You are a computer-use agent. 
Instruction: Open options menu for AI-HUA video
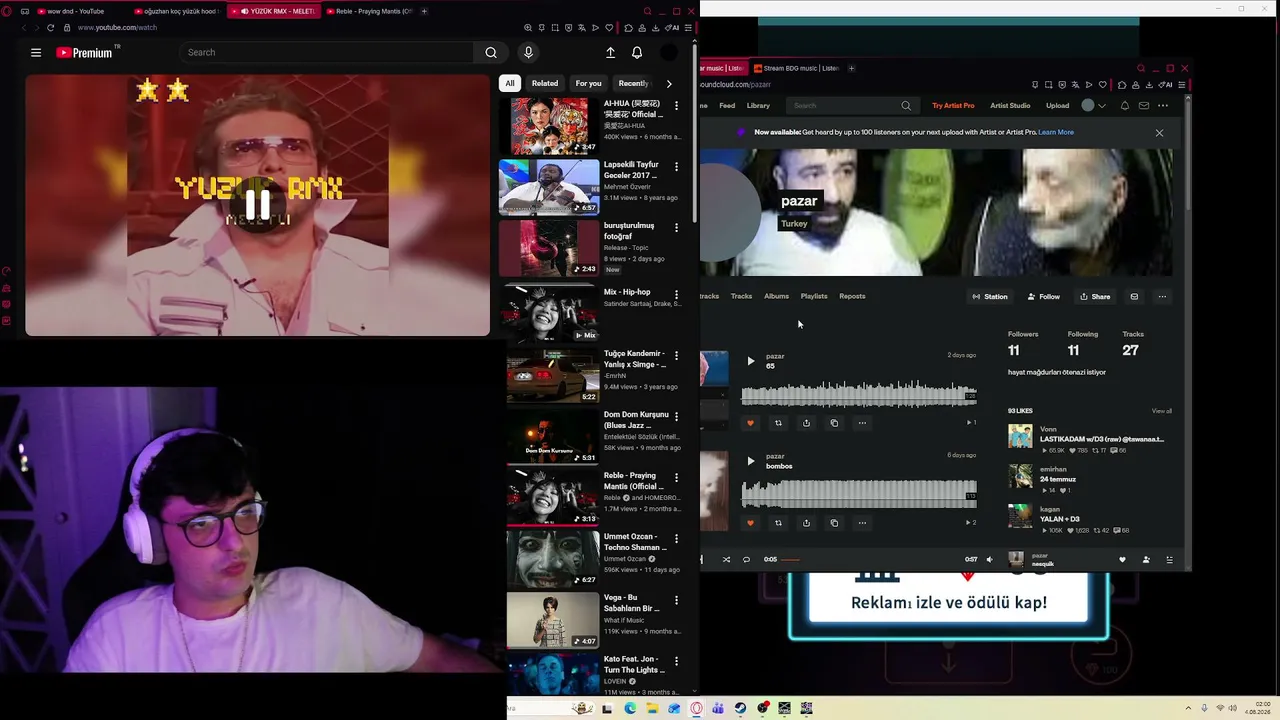676,106
